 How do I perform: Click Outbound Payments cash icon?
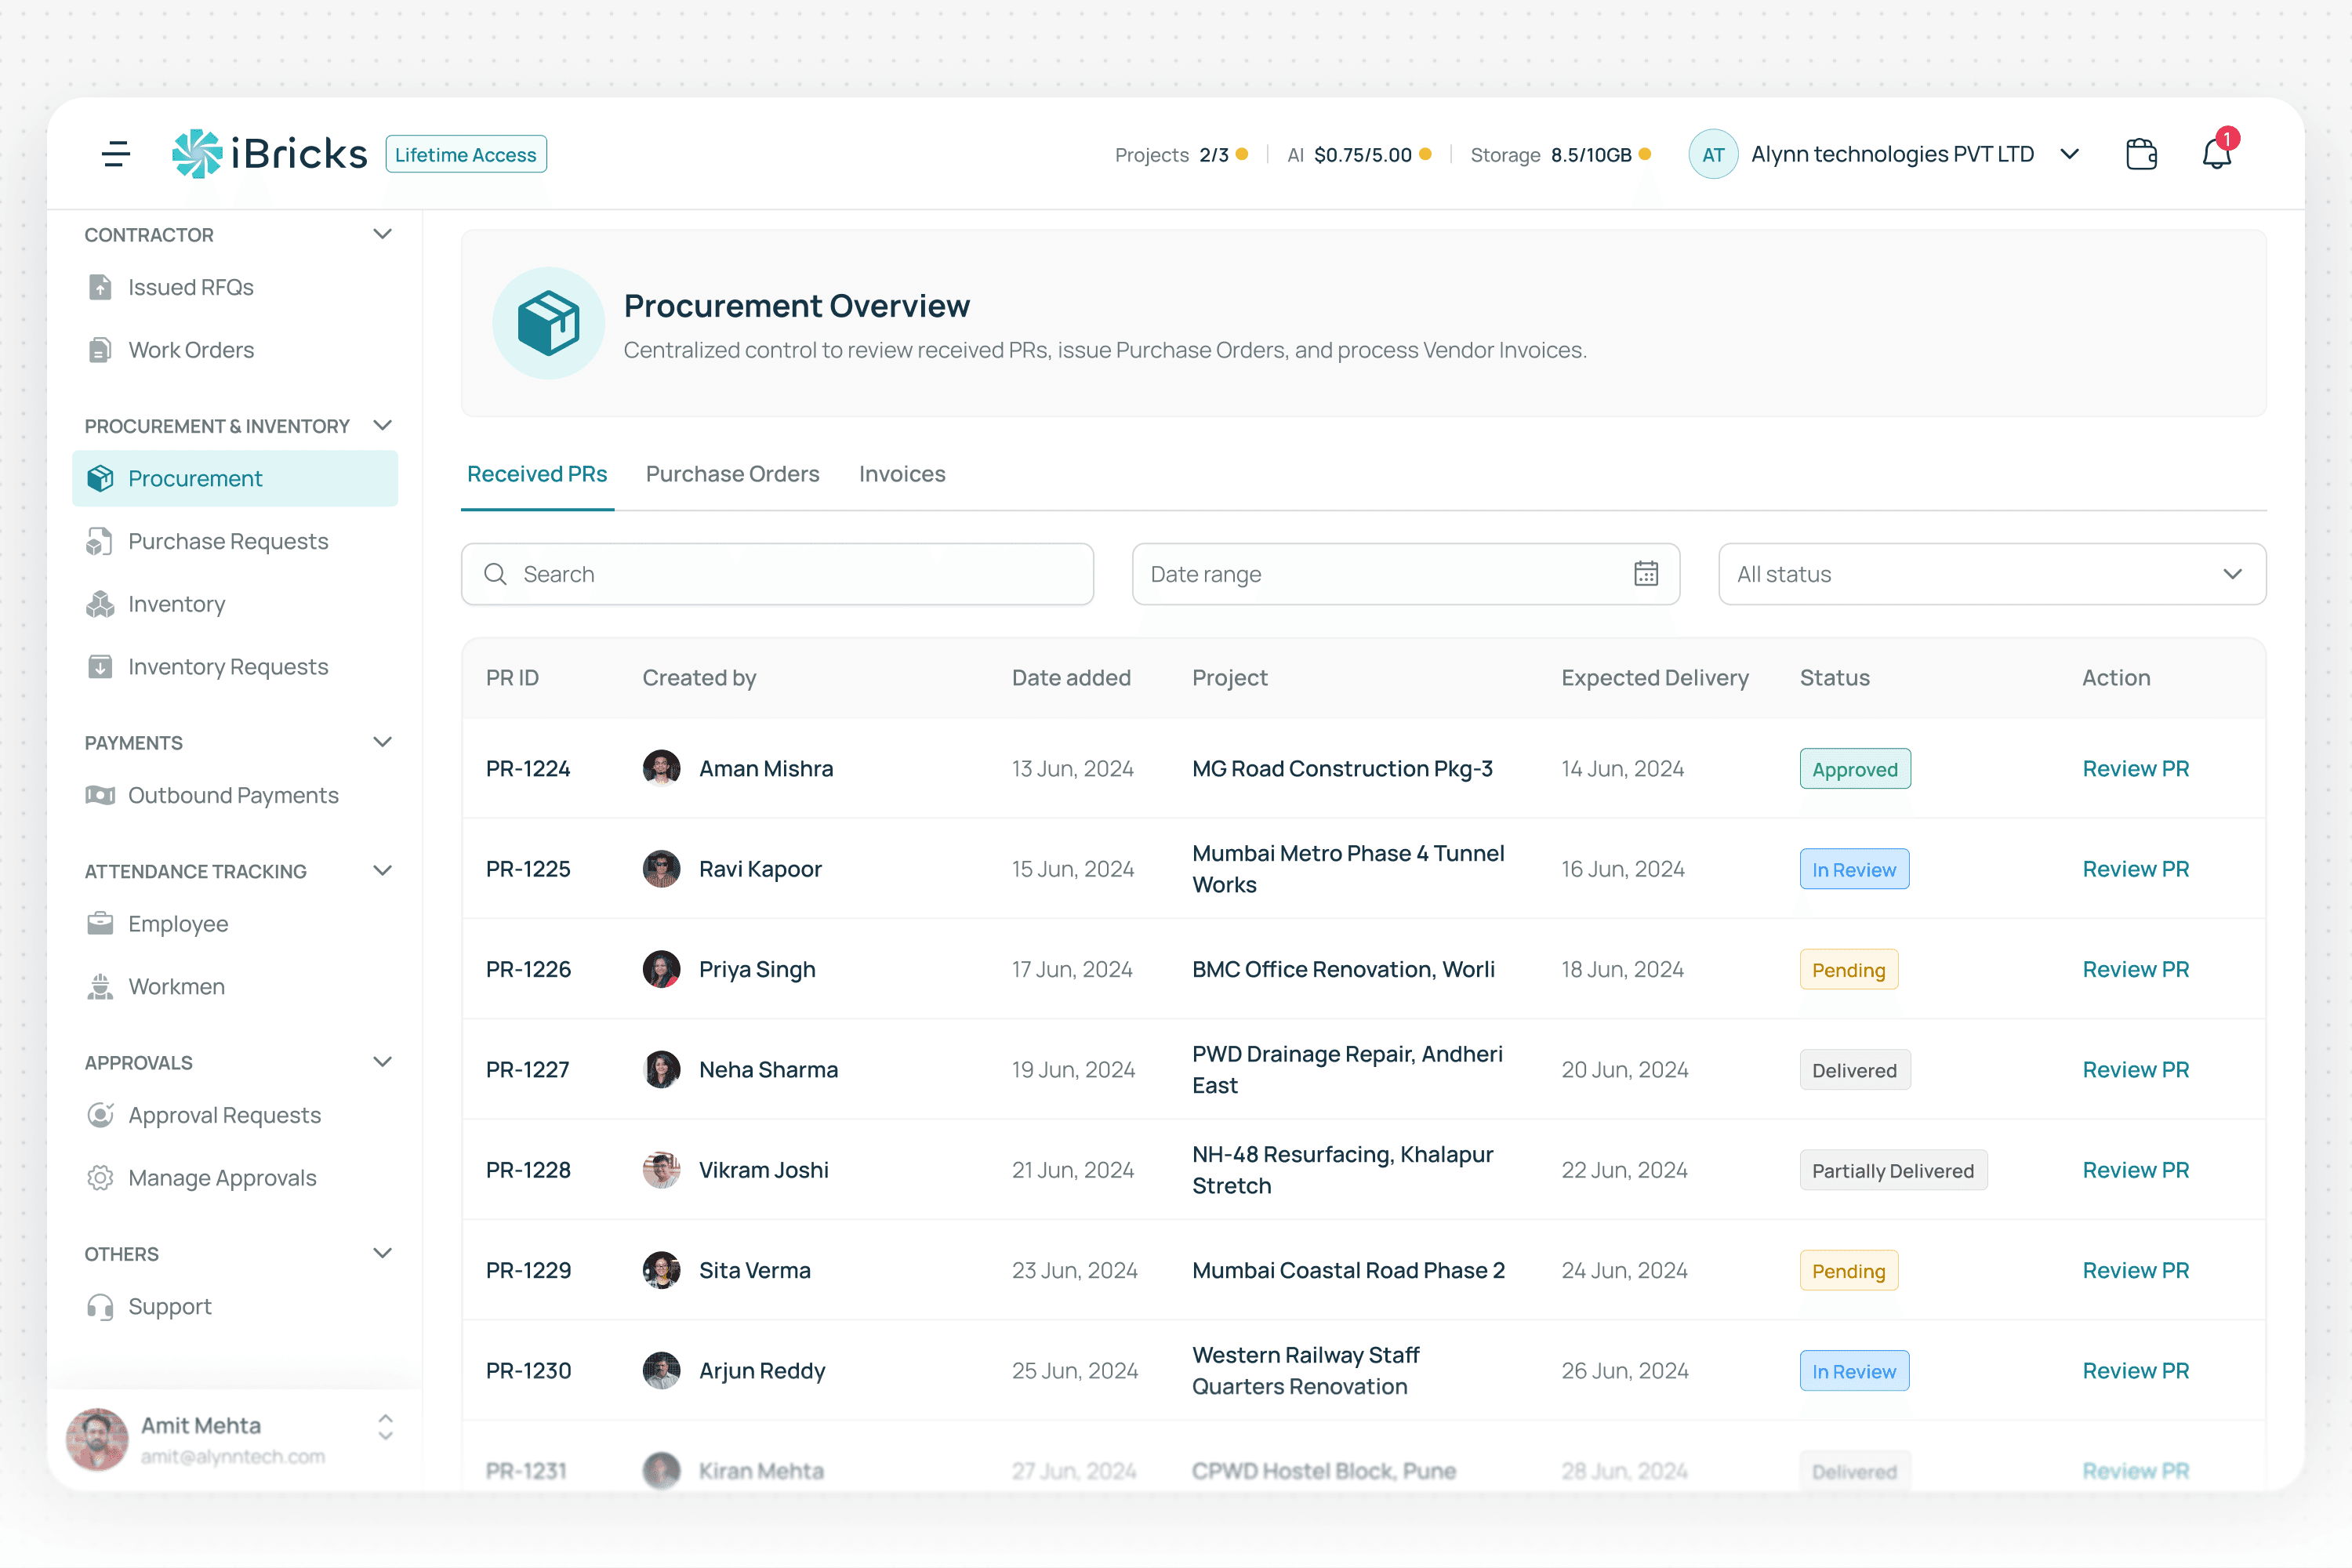coord(100,795)
